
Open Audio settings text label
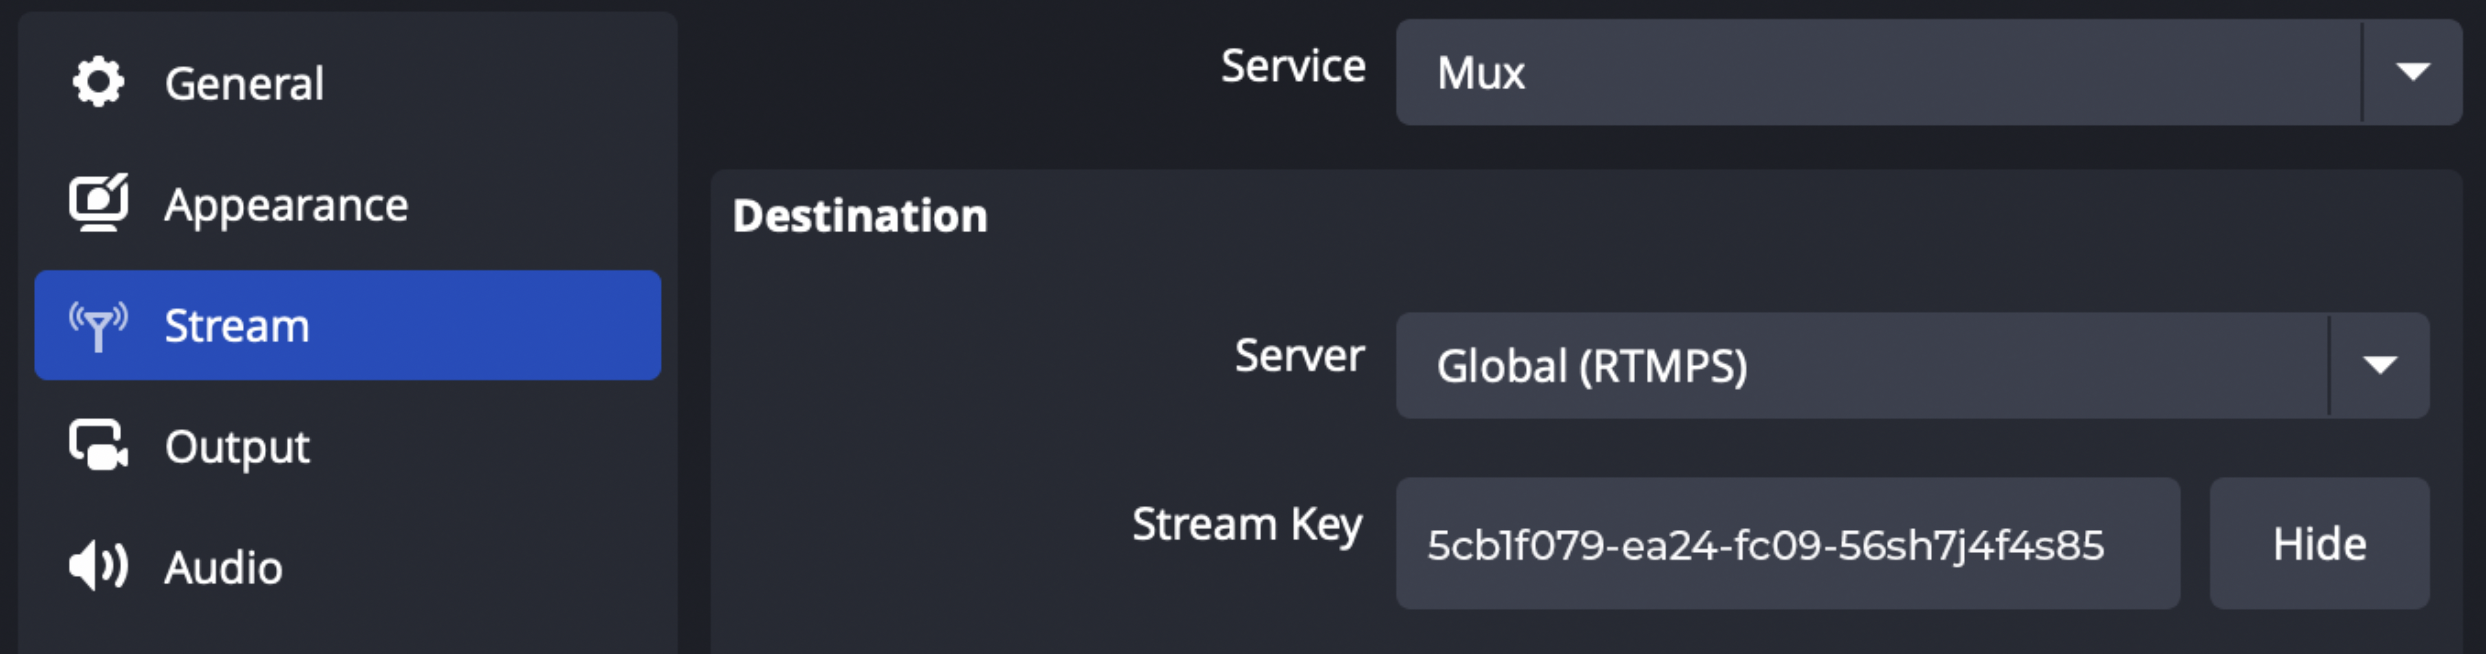[223, 567]
